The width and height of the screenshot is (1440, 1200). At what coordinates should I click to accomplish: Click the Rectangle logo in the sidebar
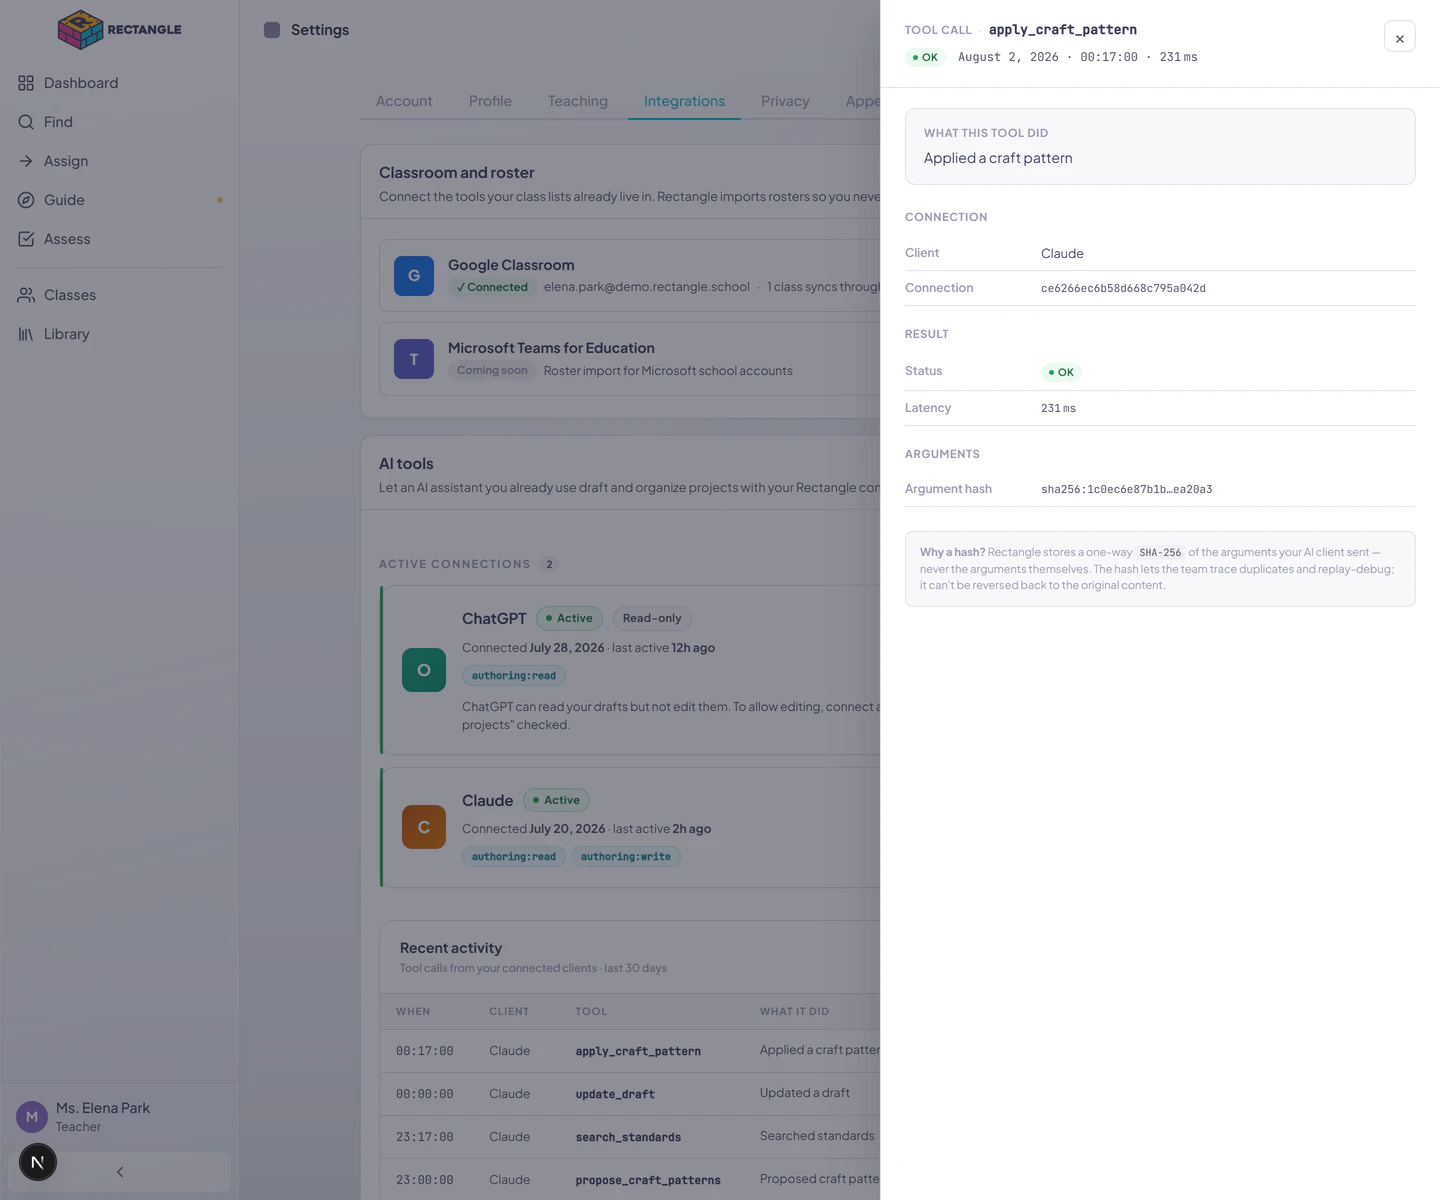120,29
